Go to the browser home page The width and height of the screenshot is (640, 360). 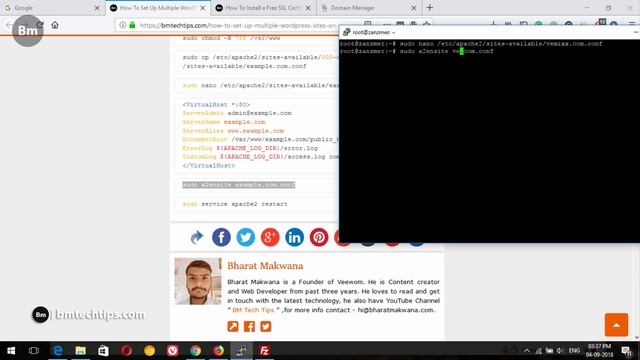pos(55,25)
